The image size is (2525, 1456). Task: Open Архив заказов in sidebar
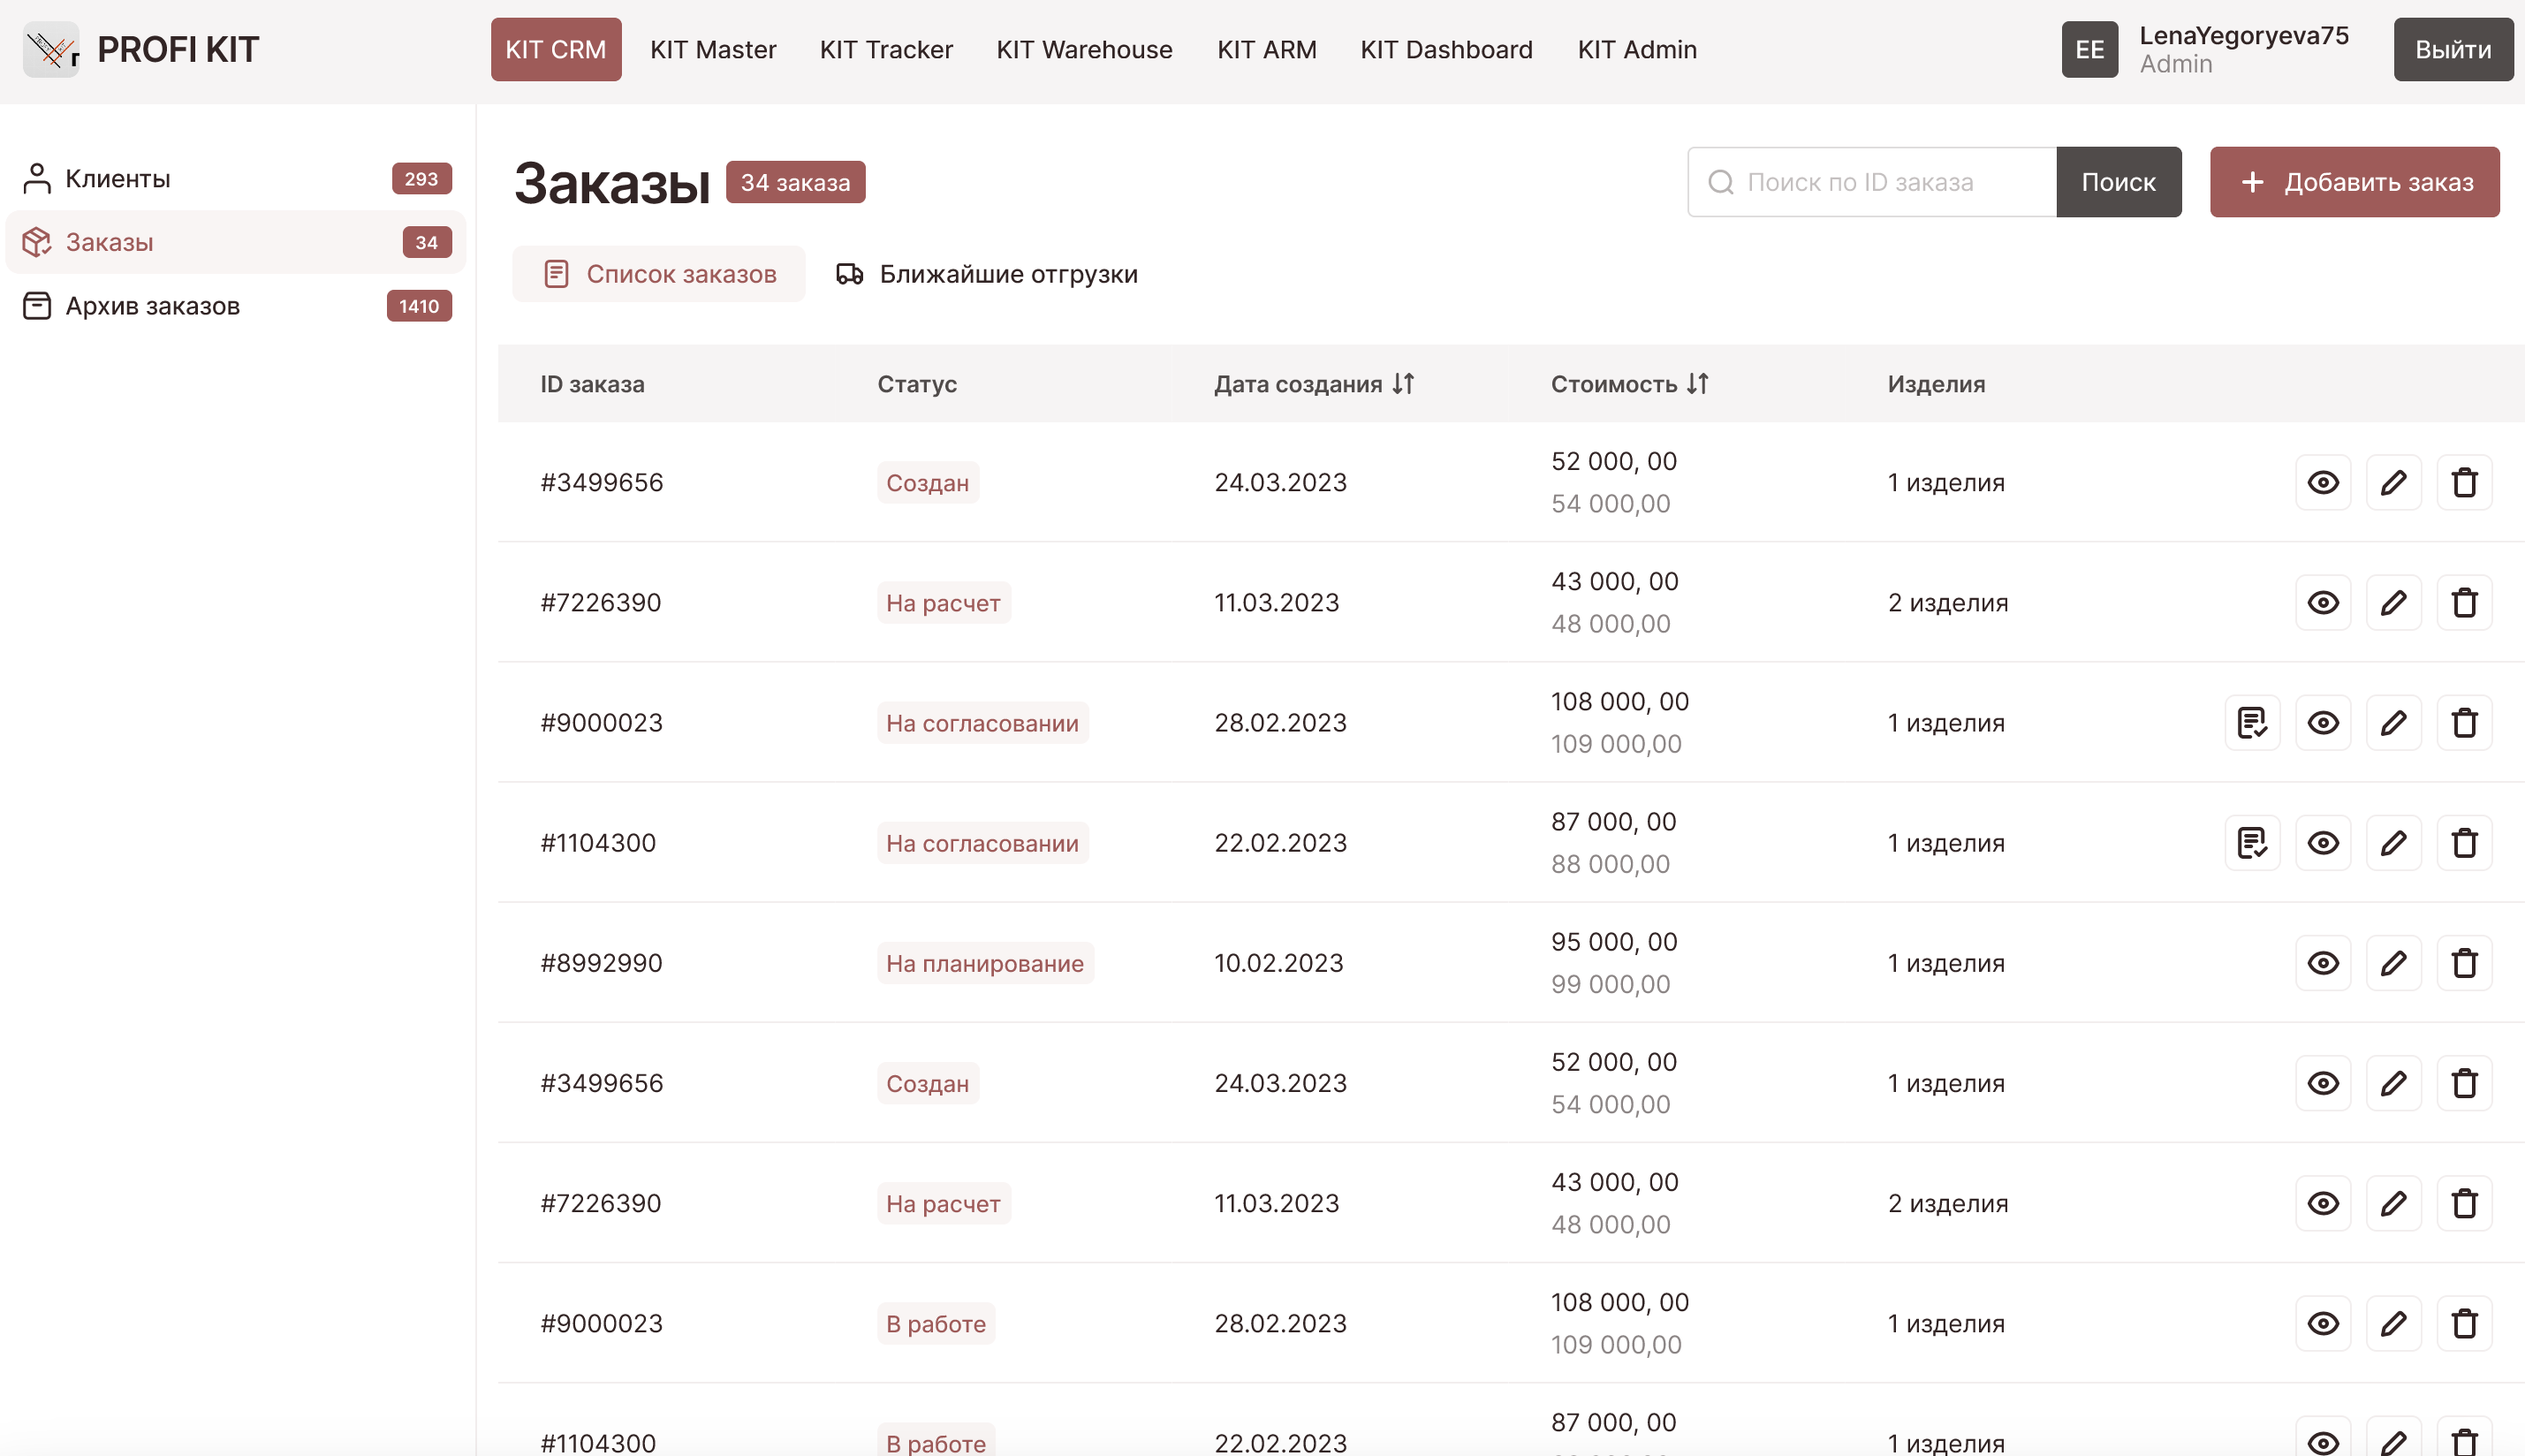(x=153, y=306)
